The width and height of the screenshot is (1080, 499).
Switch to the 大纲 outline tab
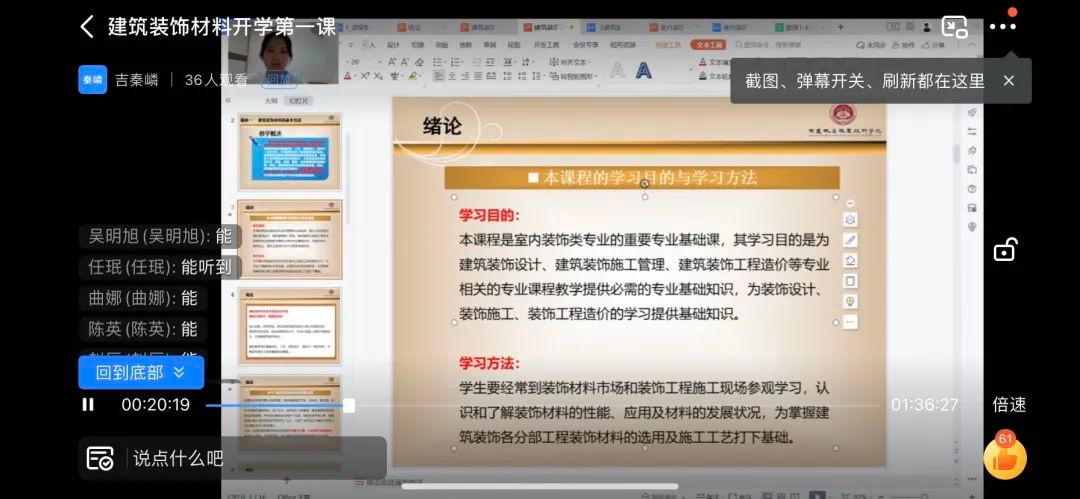click(270, 101)
